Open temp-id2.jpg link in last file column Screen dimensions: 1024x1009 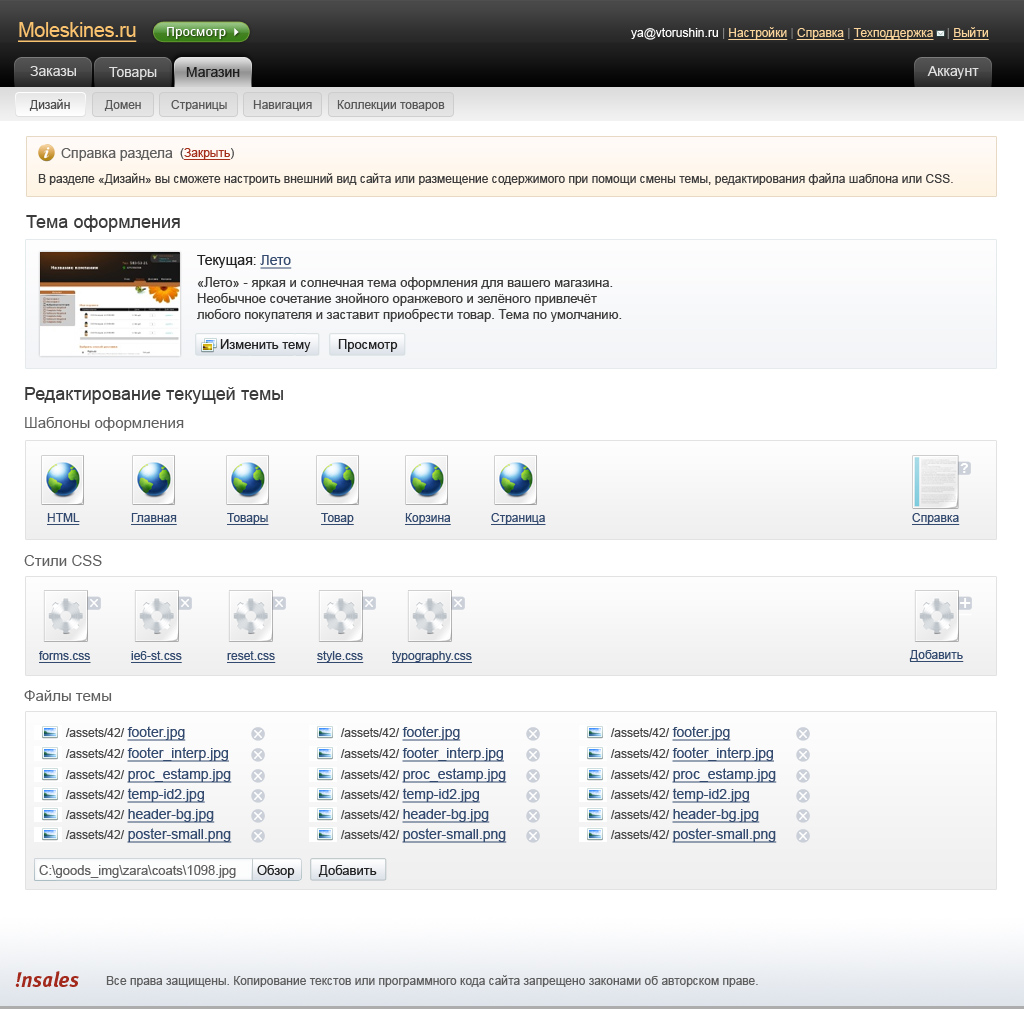[711, 794]
